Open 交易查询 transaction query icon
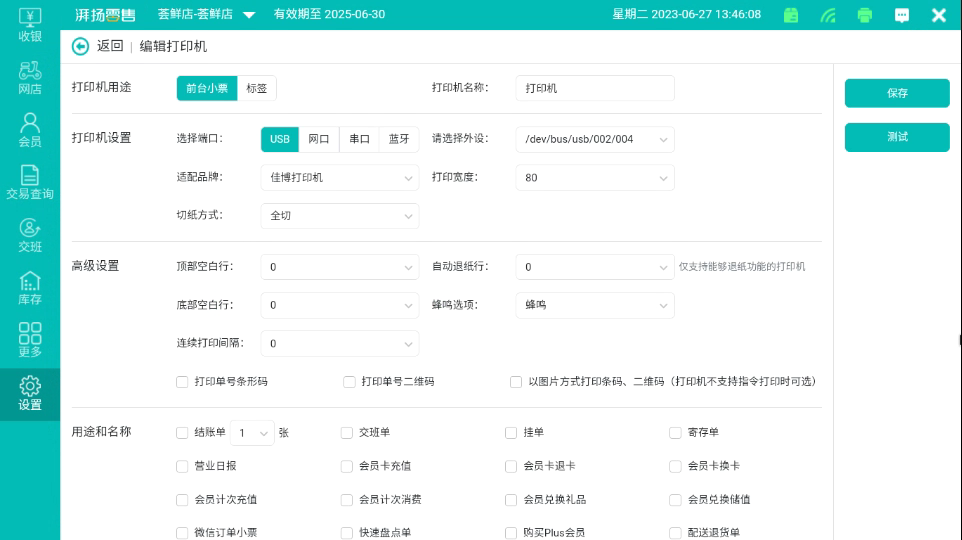962x540 pixels. (x=30, y=182)
